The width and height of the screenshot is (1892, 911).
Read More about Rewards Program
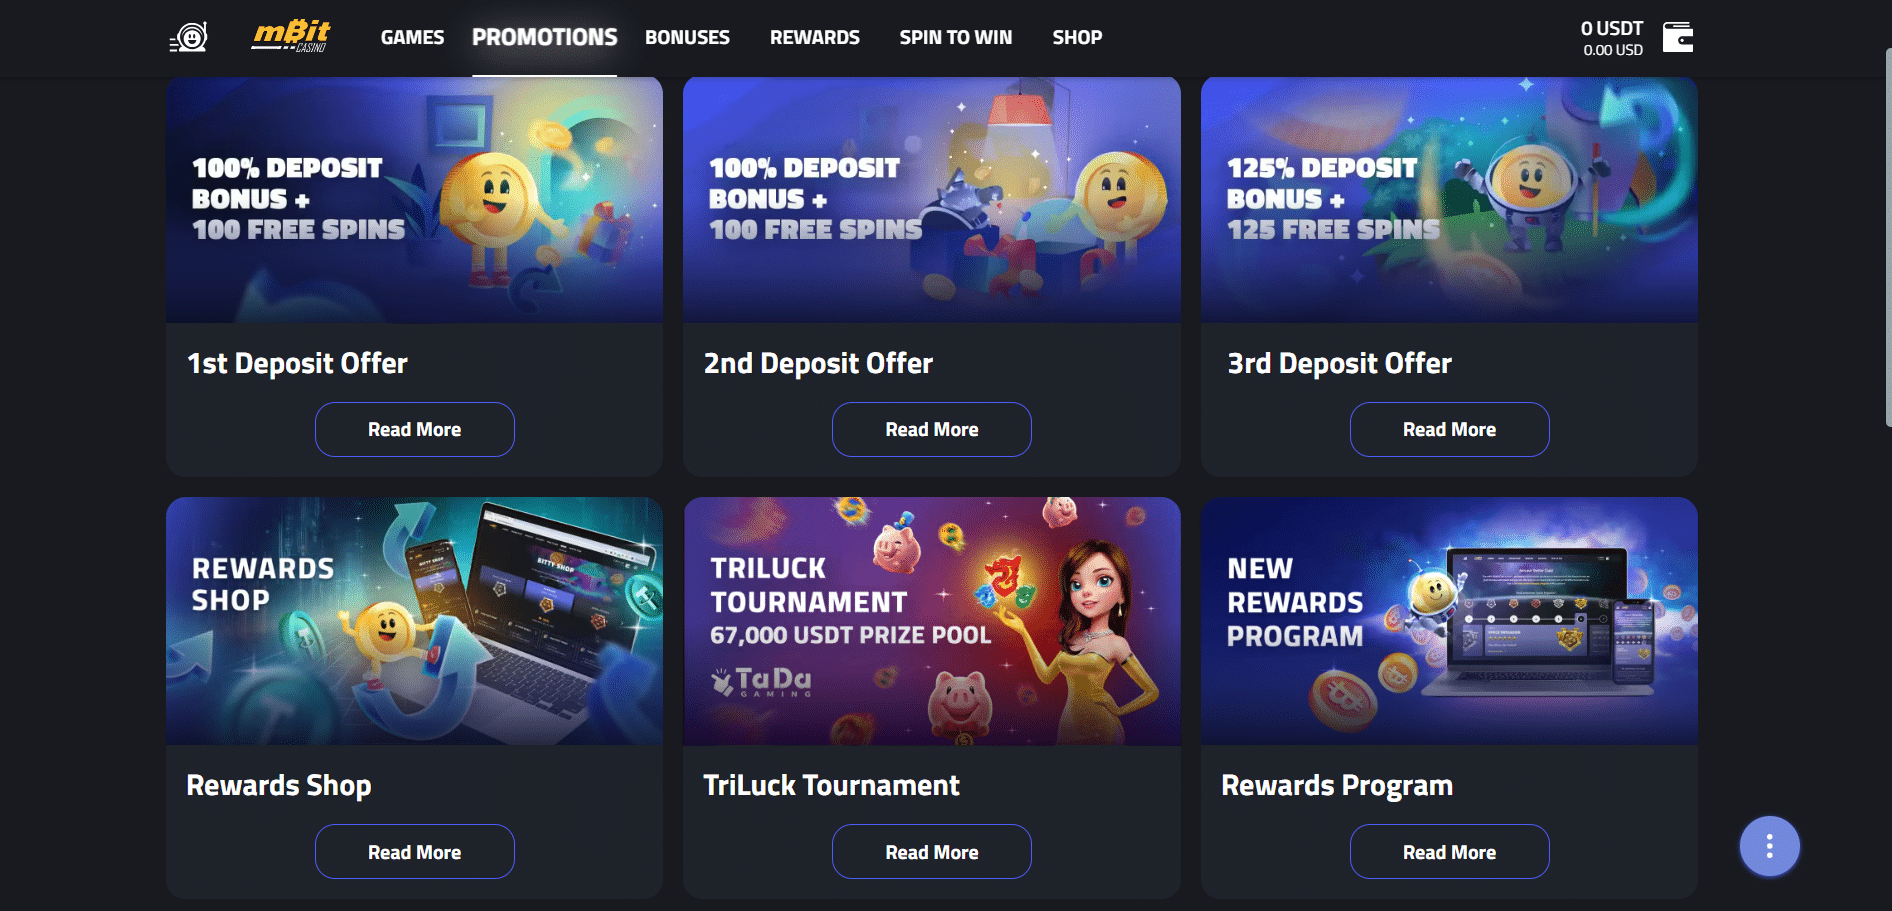tap(1449, 852)
